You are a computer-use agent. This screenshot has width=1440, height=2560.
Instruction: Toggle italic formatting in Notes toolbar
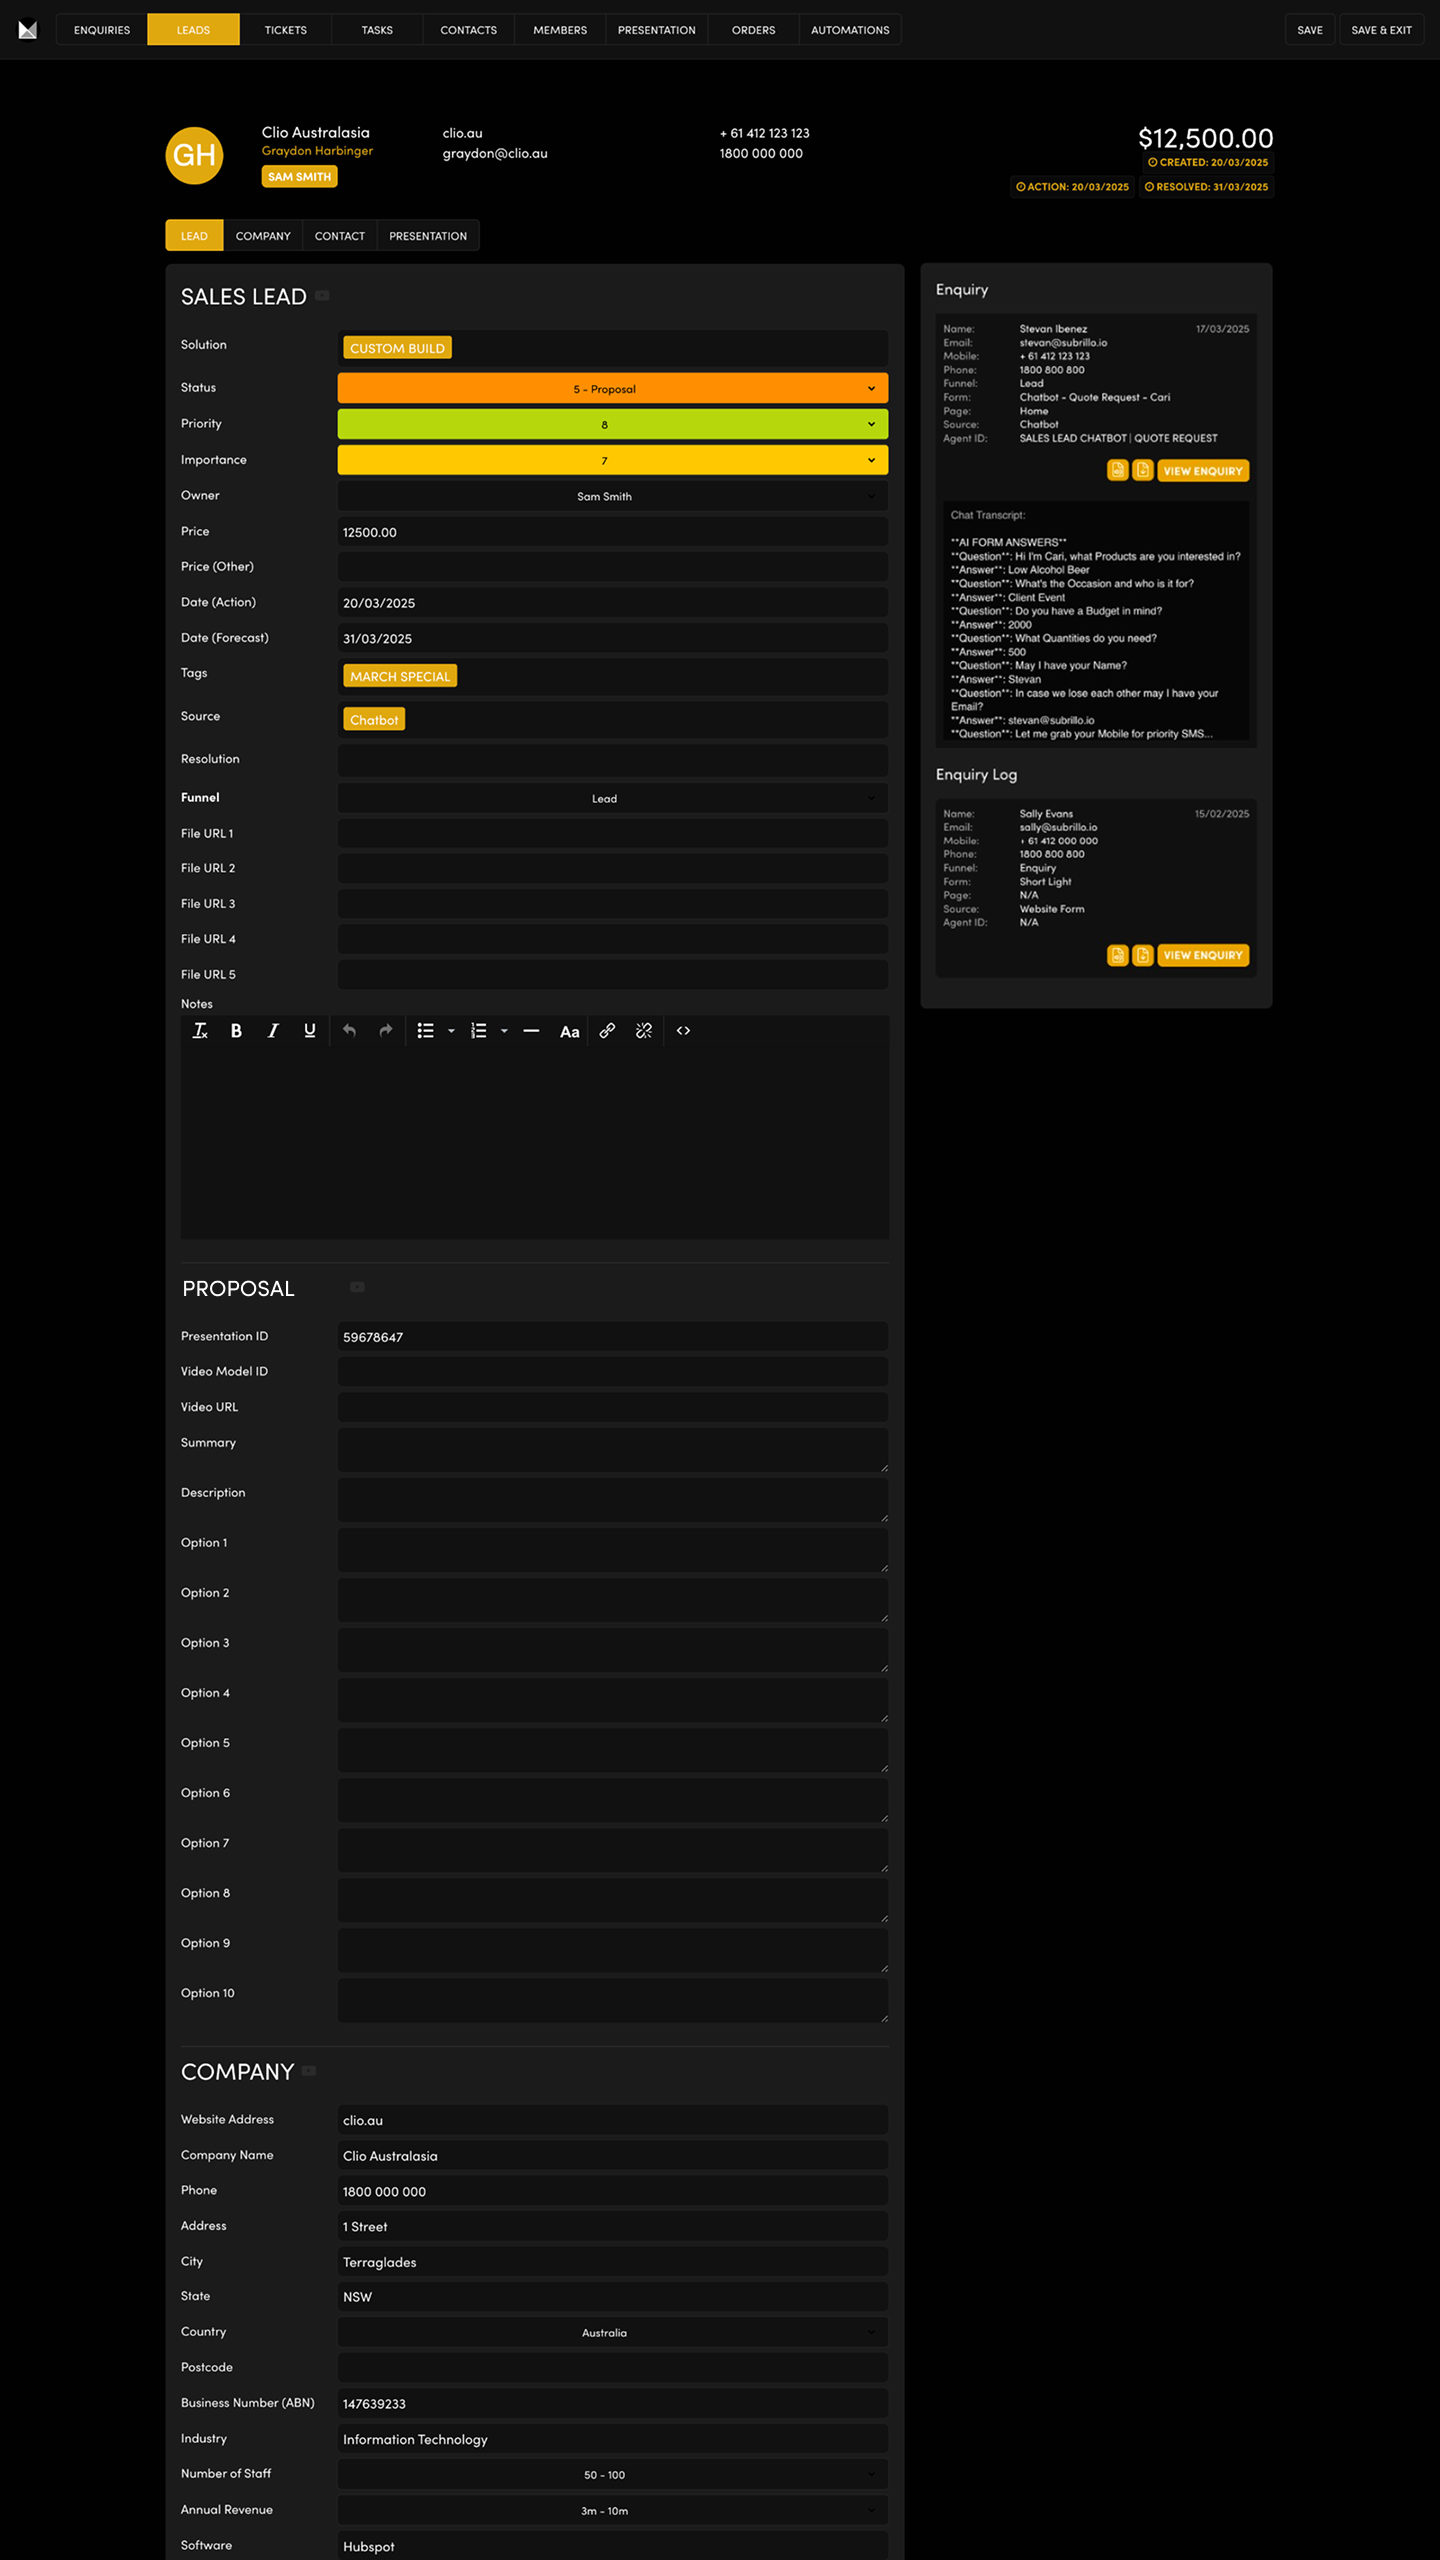[x=273, y=1031]
